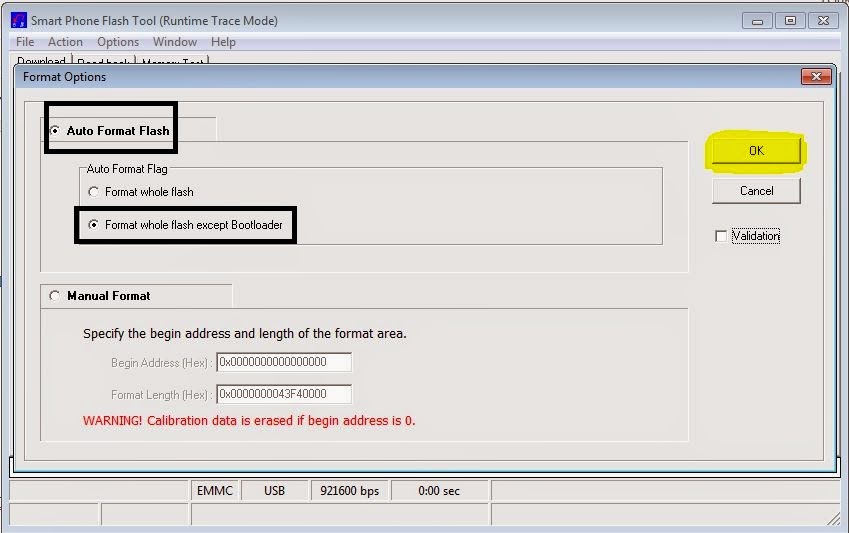Image resolution: width=849 pixels, height=533 pixels.
Task: Click the calibration data WARNING text
Action: point(249,420)
